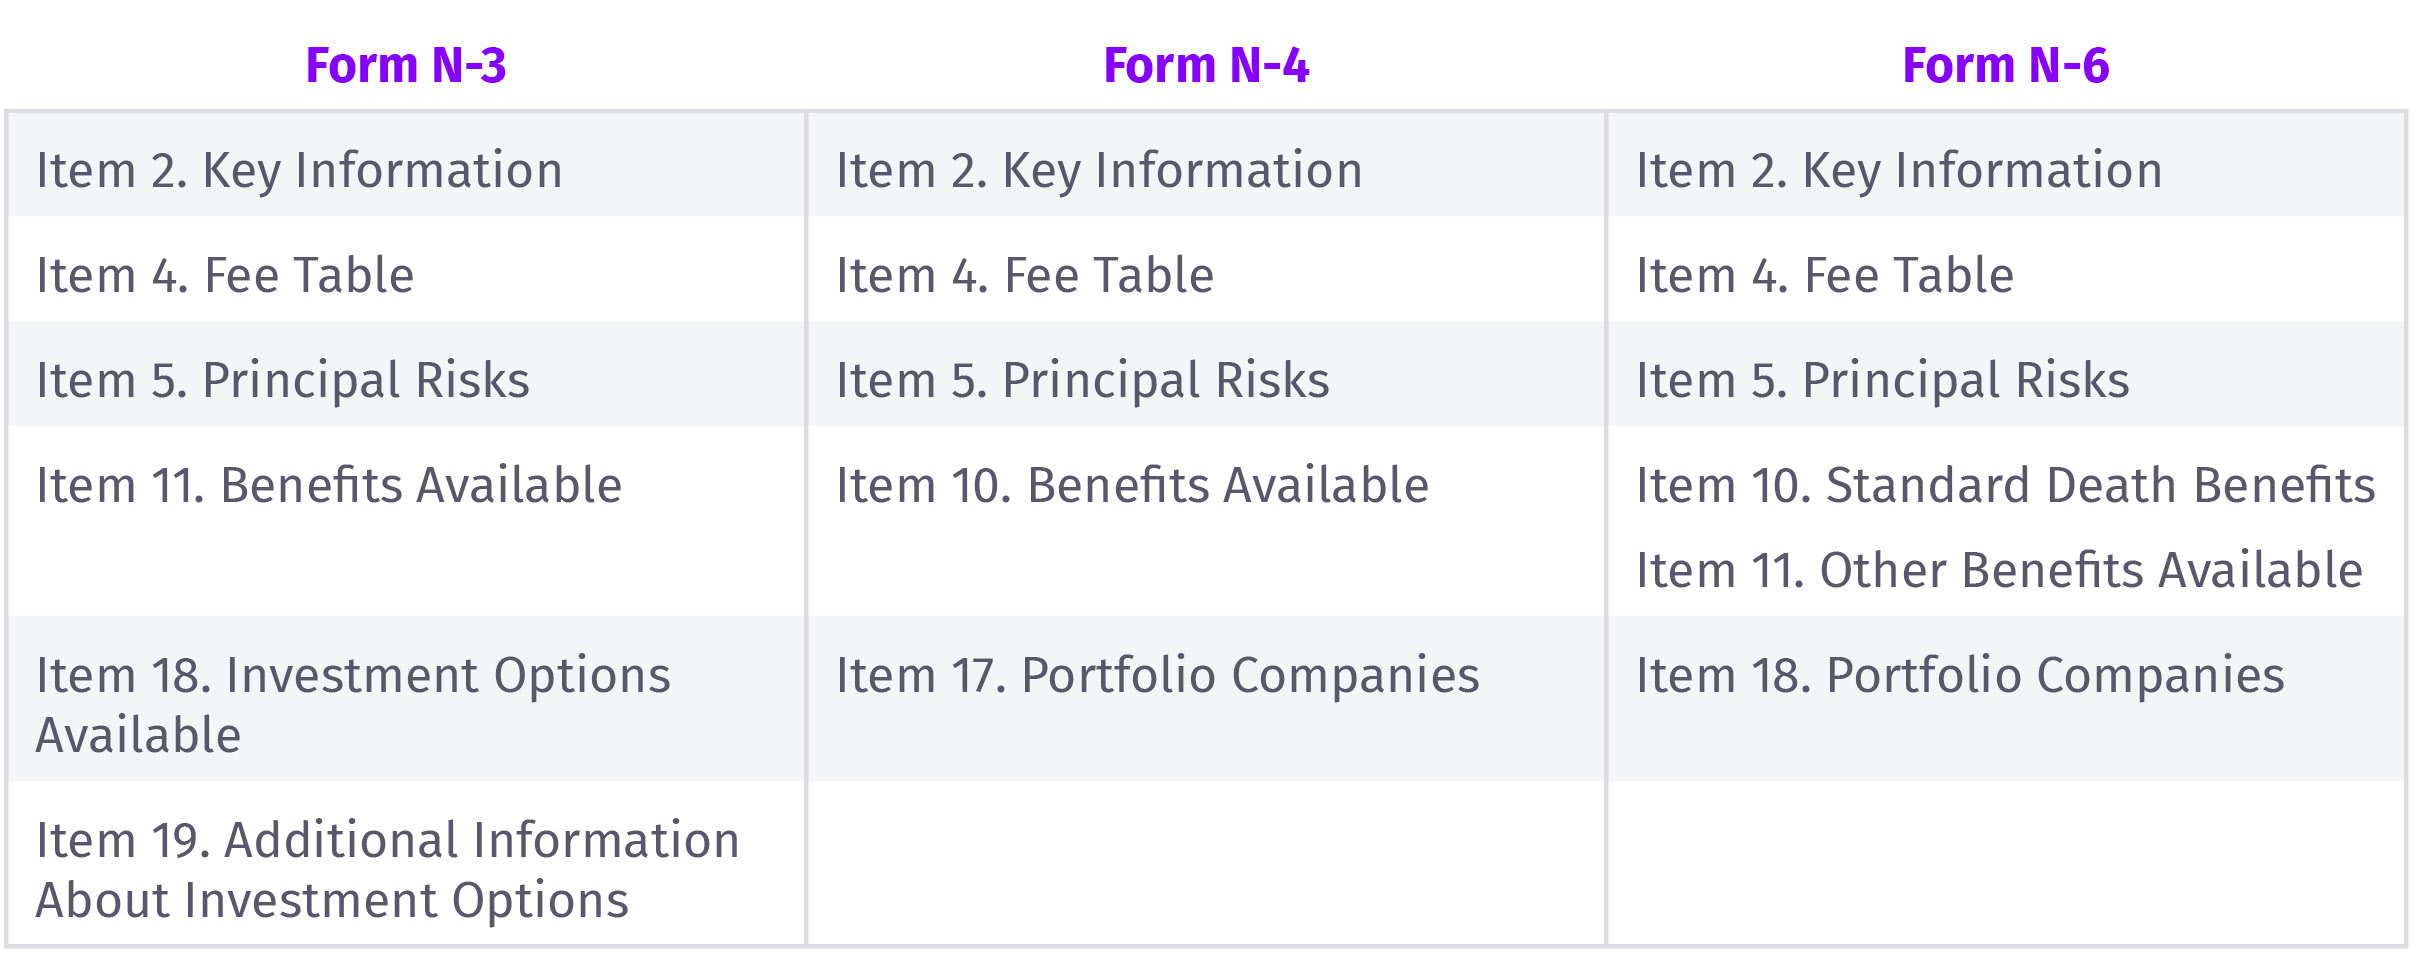The height and width of the screenshot is (954, 2413).
Task: Select Item 11. Other Benefits Available
Action: (x=2000, y=570)
